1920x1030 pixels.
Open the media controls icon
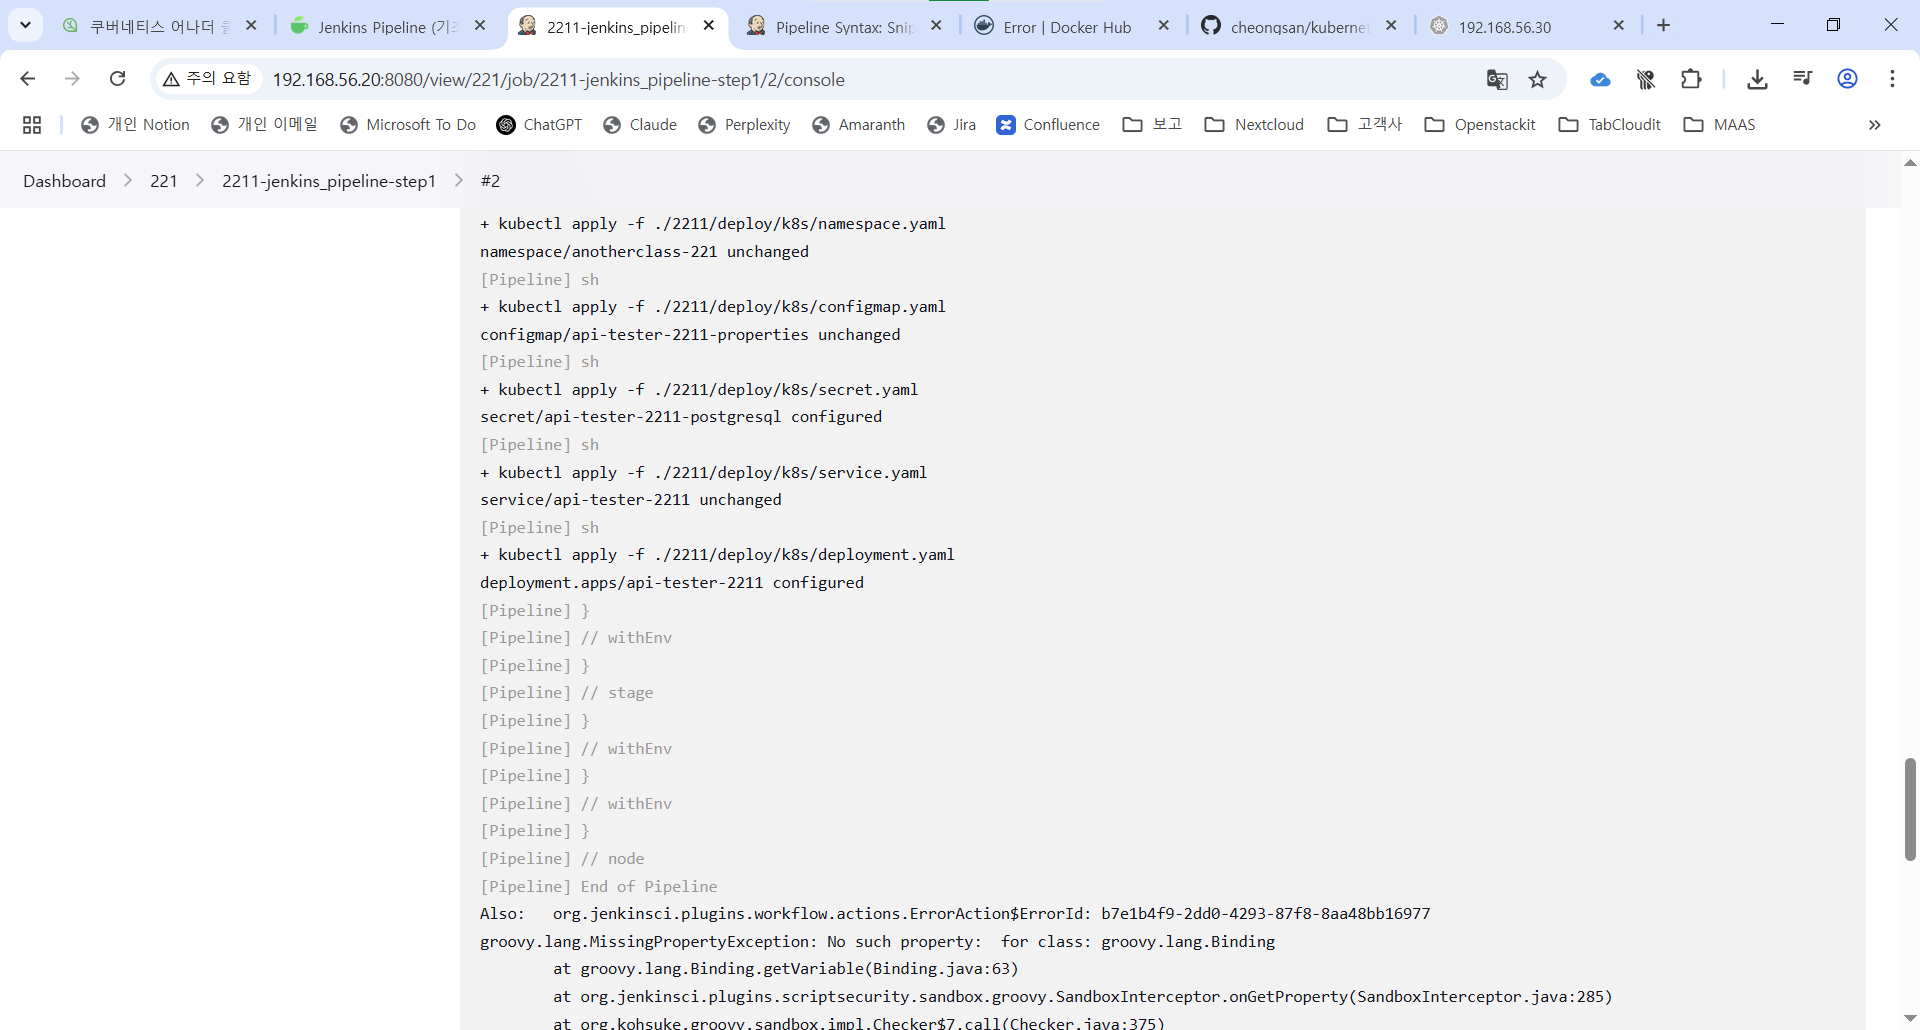pos(1803,80)
